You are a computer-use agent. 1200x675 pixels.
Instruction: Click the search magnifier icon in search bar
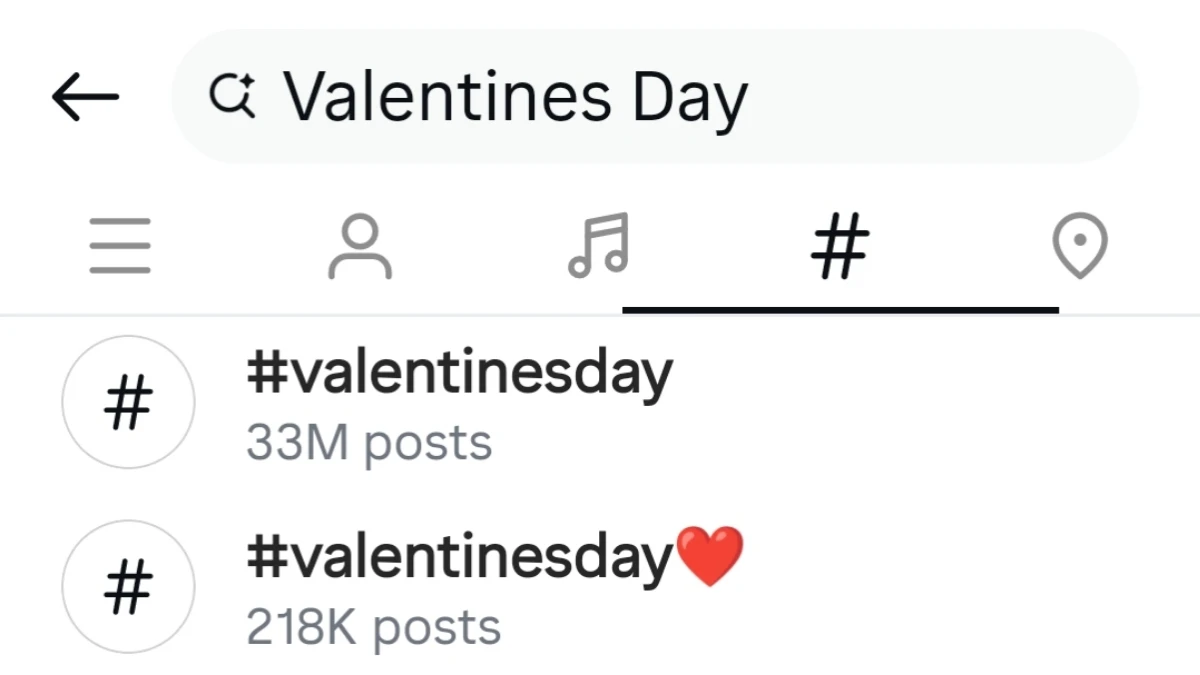[232, 95]
